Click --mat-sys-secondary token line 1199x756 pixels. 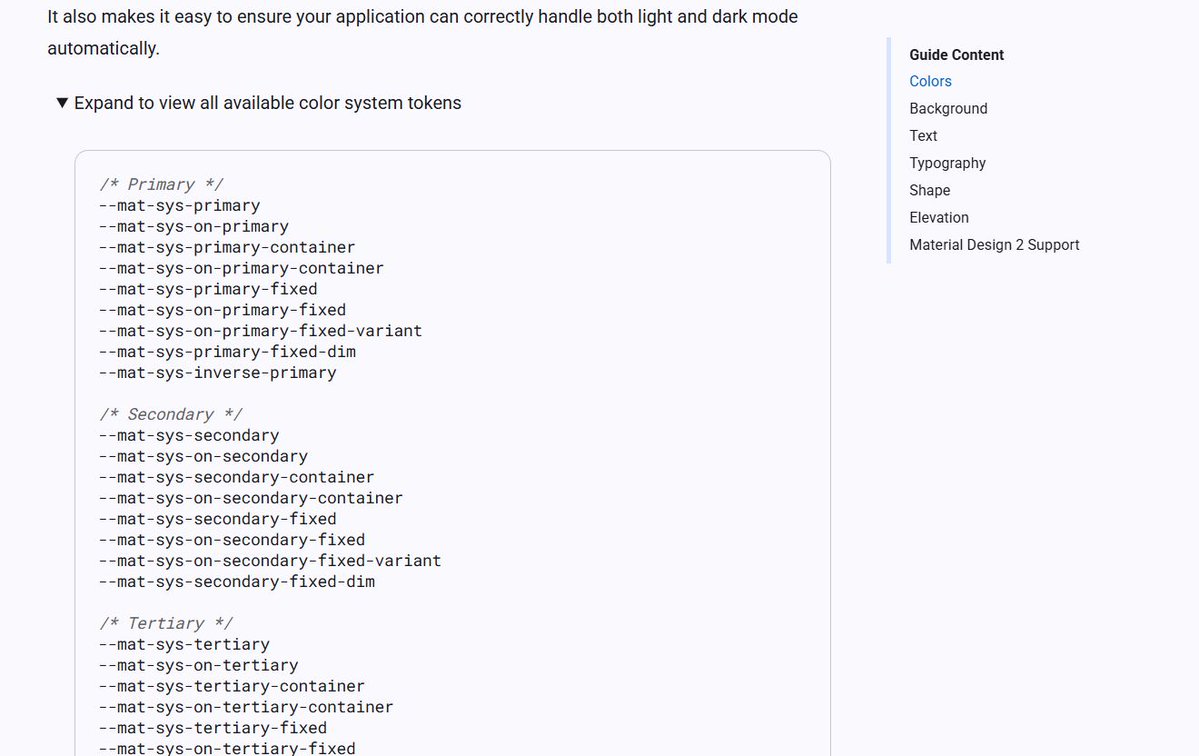point(189,435)
